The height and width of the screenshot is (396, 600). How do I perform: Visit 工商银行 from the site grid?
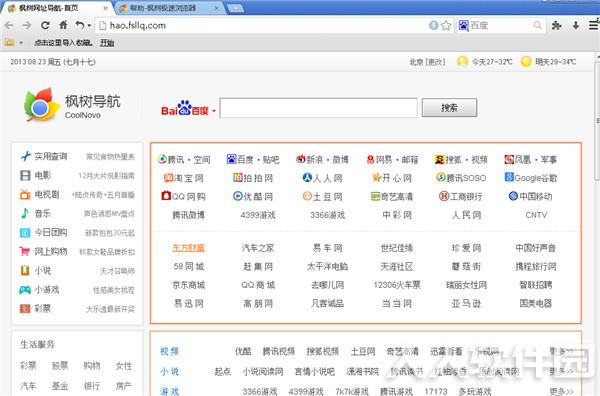coord(461,196)
